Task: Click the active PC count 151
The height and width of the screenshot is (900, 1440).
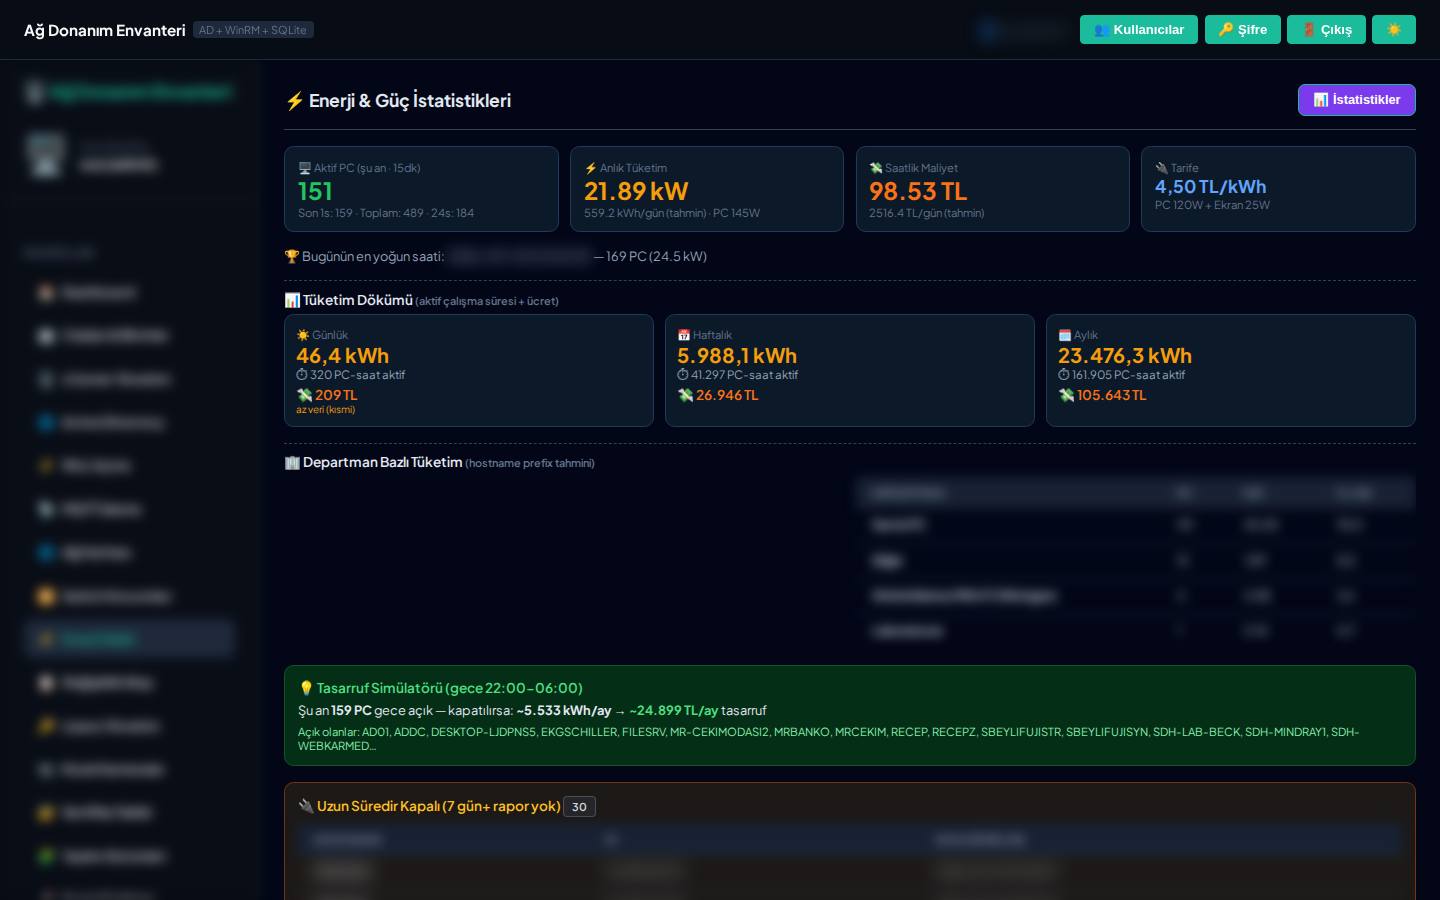Action: 315,191
